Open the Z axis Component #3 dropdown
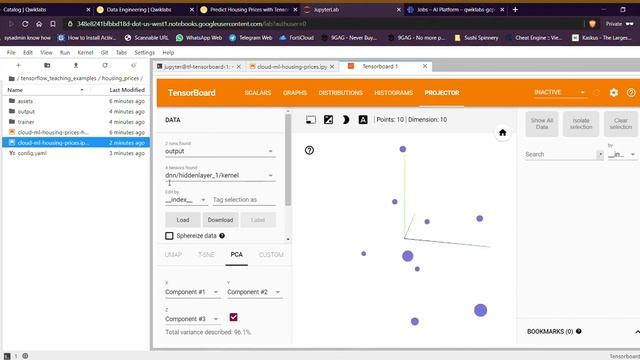 192,319
